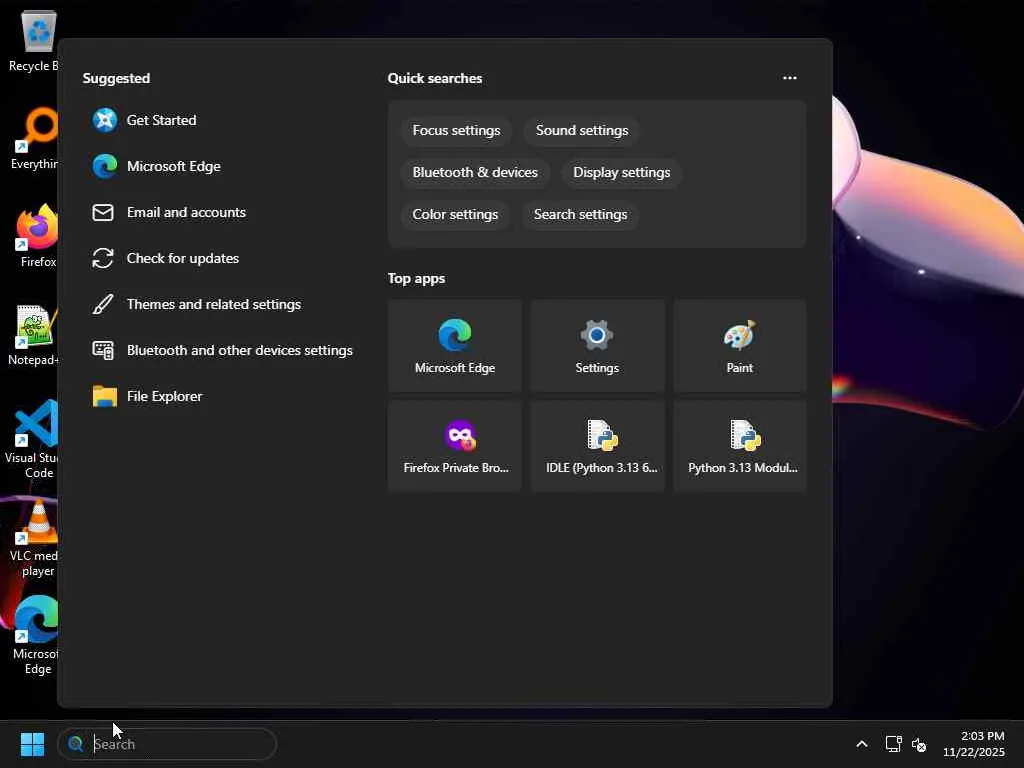Open Email and accounts settings
The height and width of the screenshot is (768, 1024).
tap(168, 212)
